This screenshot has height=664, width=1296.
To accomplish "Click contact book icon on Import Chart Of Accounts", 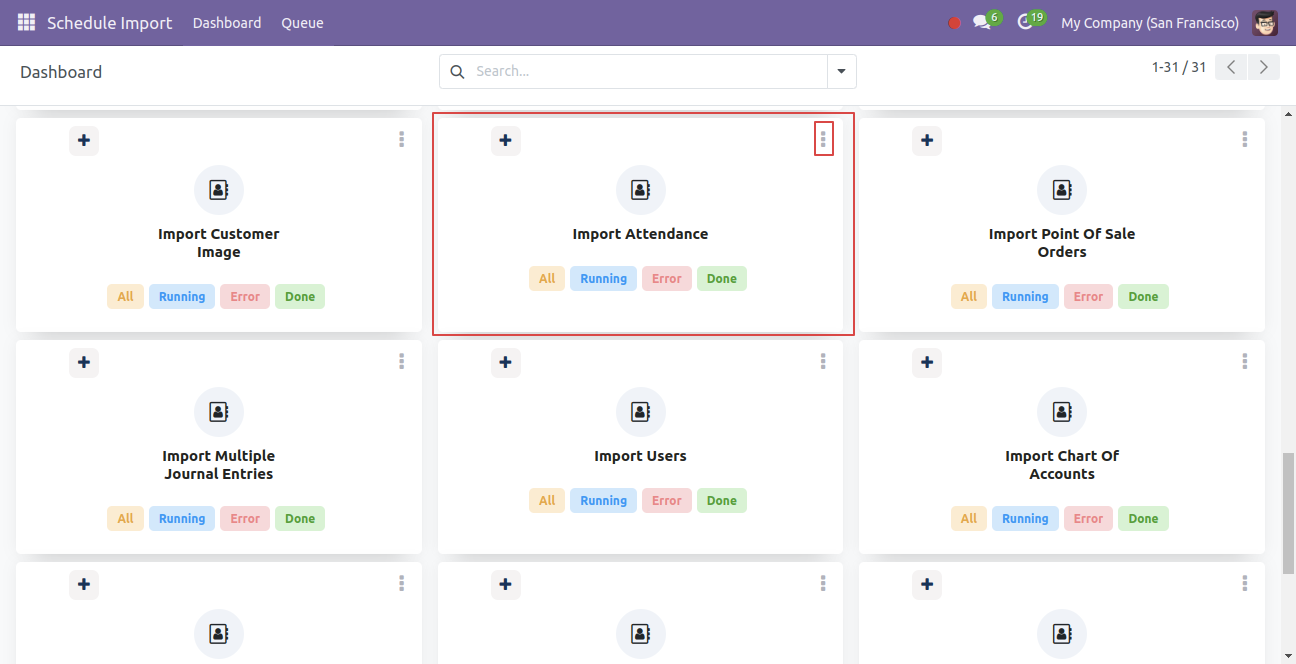I will 1062,412.
